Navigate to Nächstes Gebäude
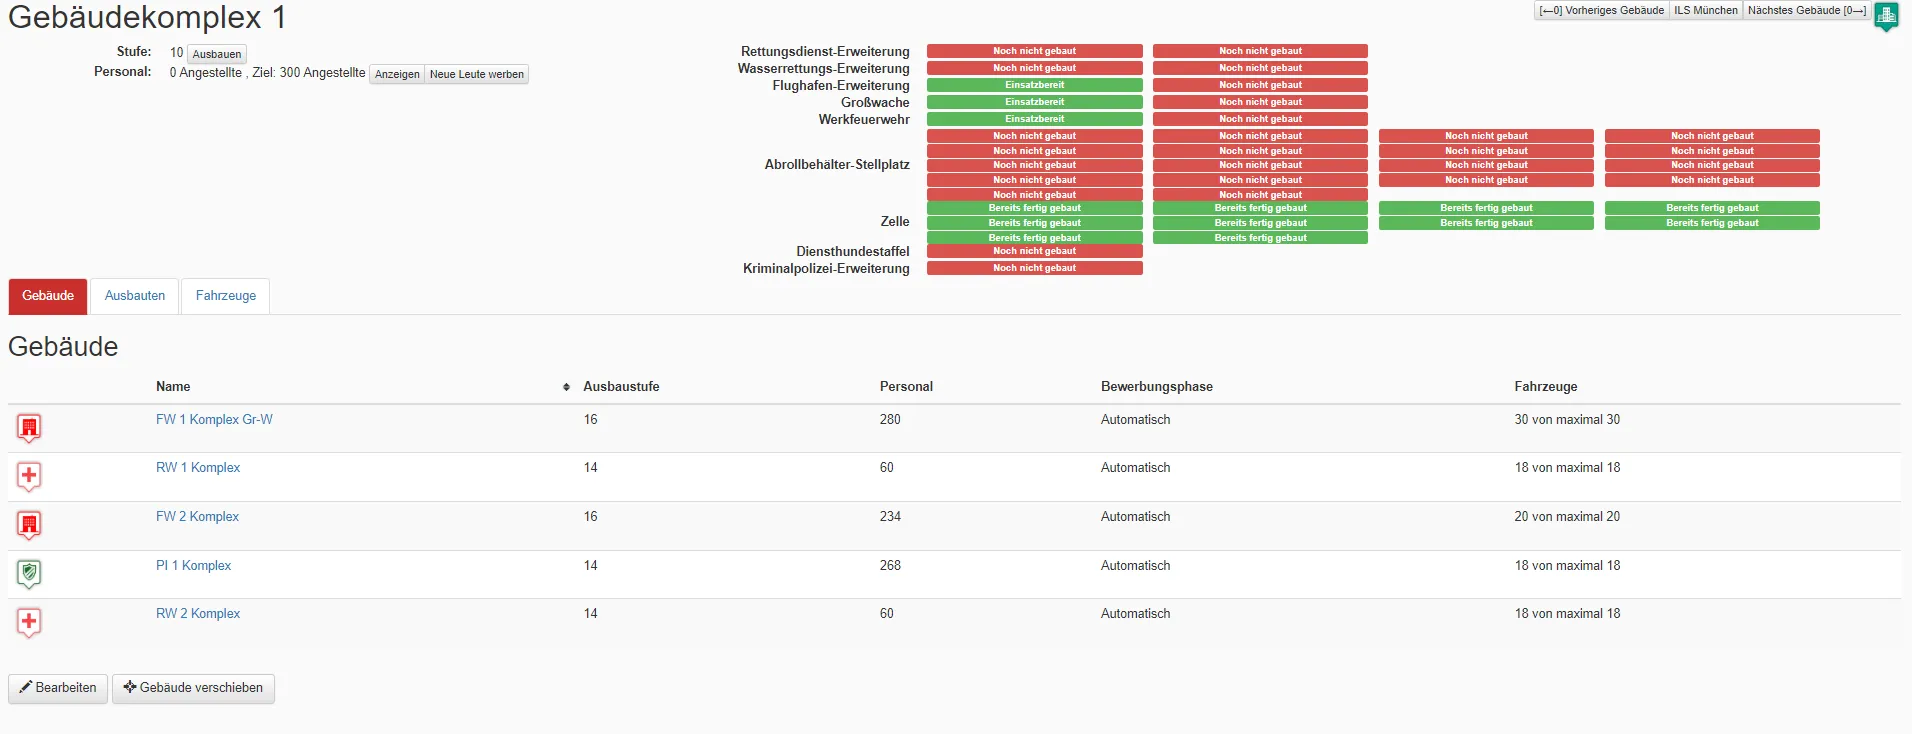 tap(1806, 11)
